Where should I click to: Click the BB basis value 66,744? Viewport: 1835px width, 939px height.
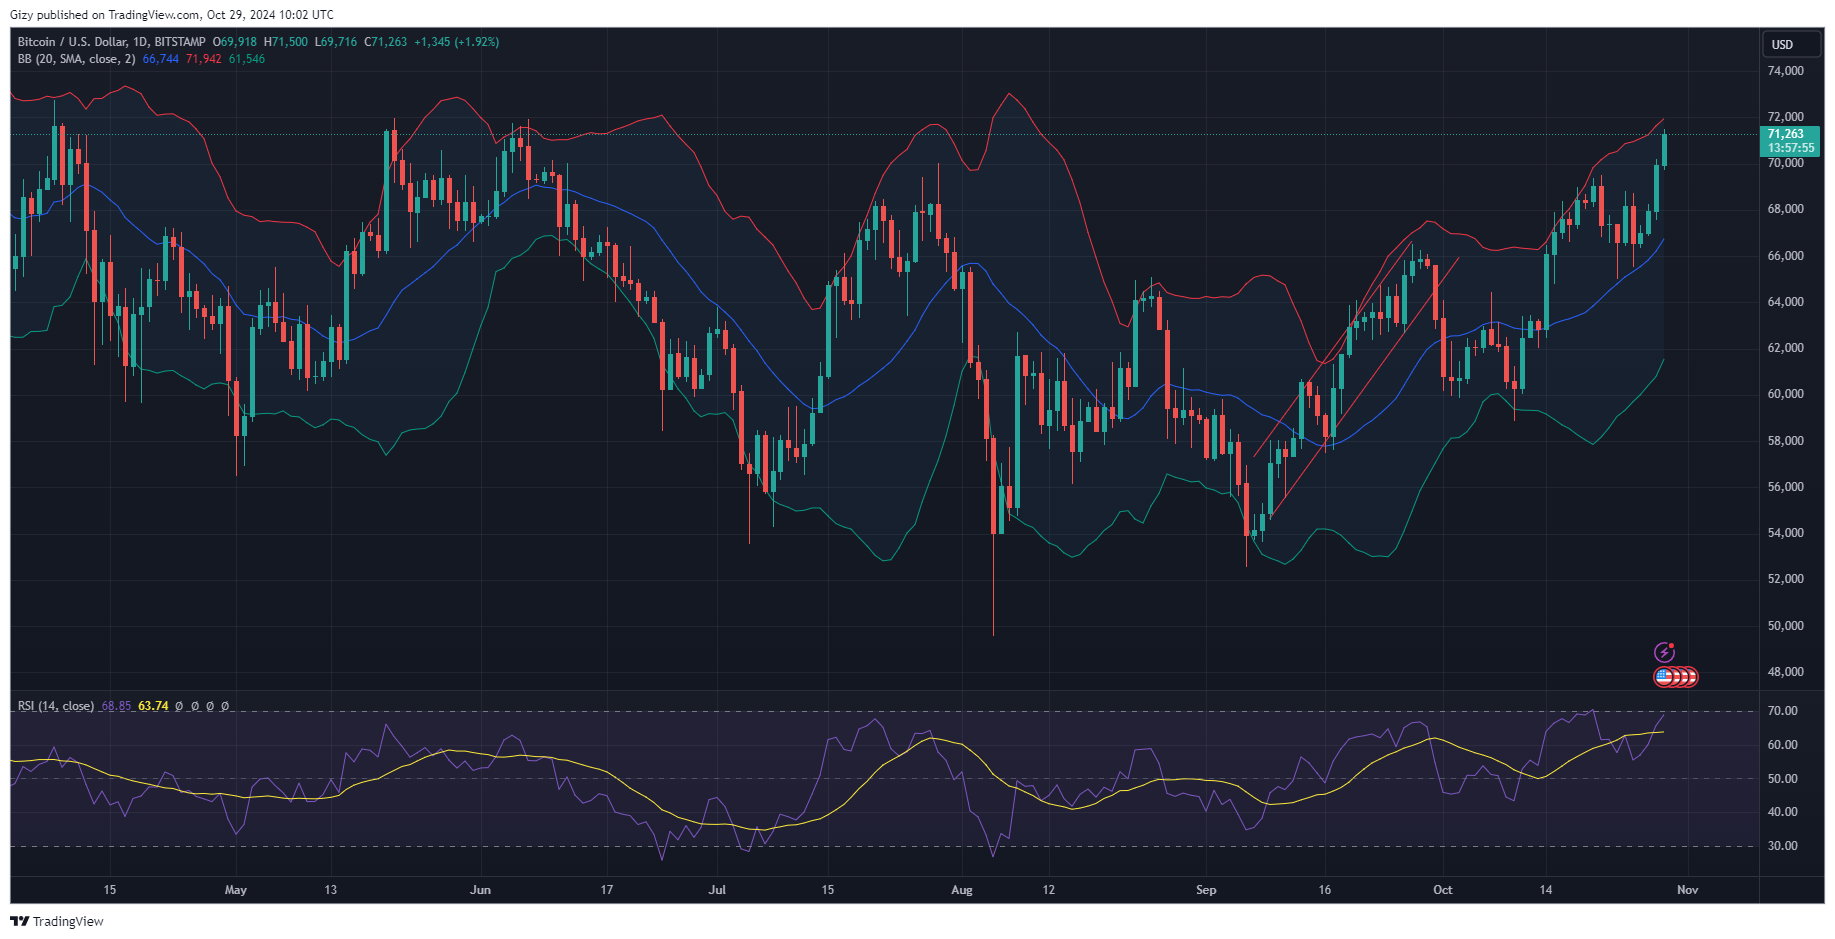tap(161, 59)
